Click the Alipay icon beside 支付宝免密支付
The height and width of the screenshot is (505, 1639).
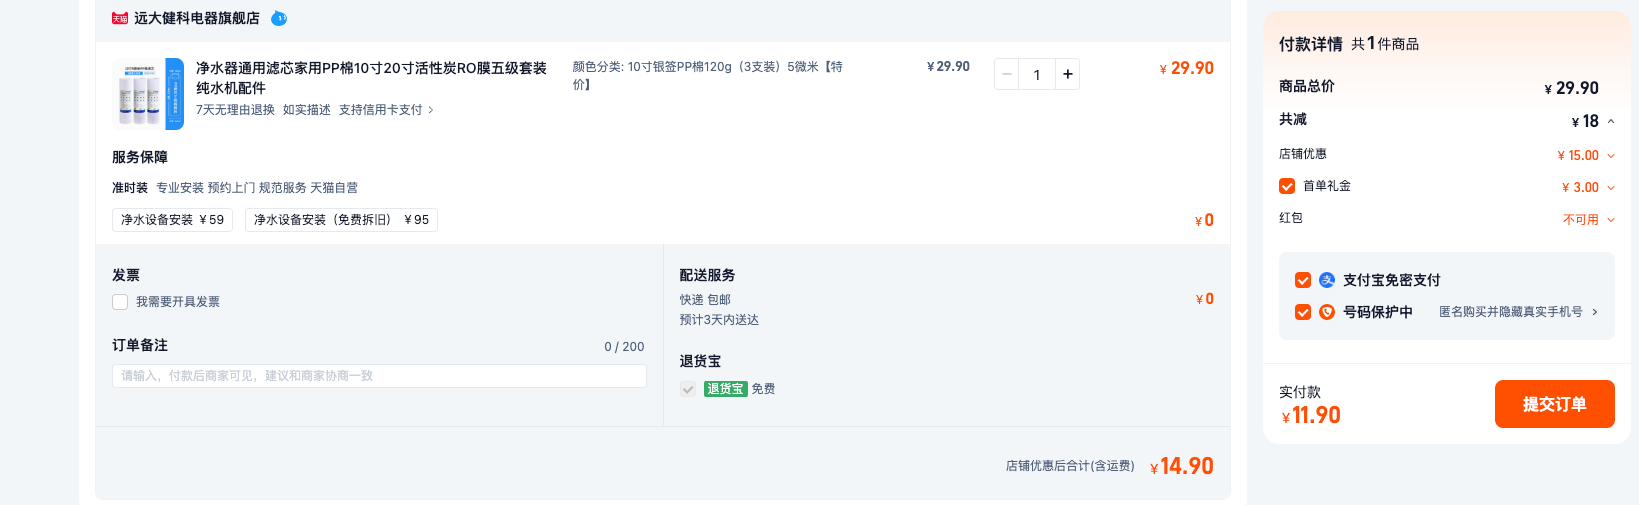click(x=1327, y=280)
